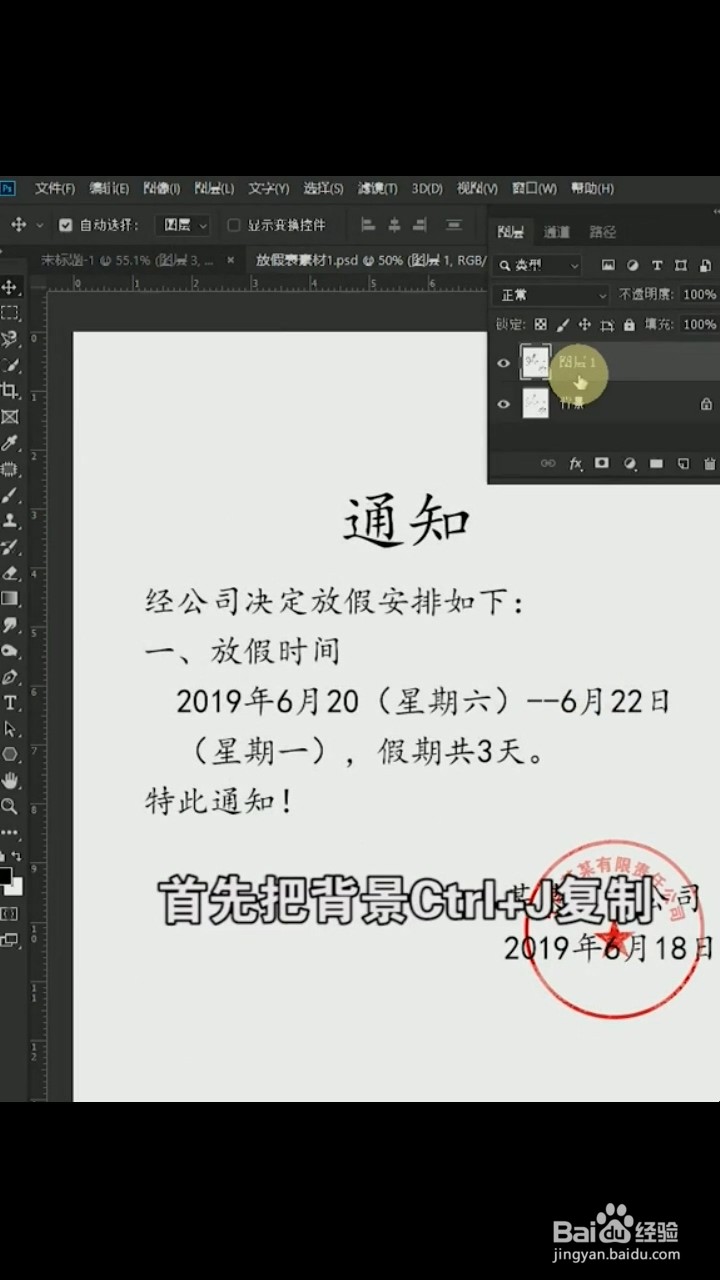Image resolution: width=720 pixels, height=1280 pixels.
Task: Select the Pen tool
Action: click(x=10, y=677)
